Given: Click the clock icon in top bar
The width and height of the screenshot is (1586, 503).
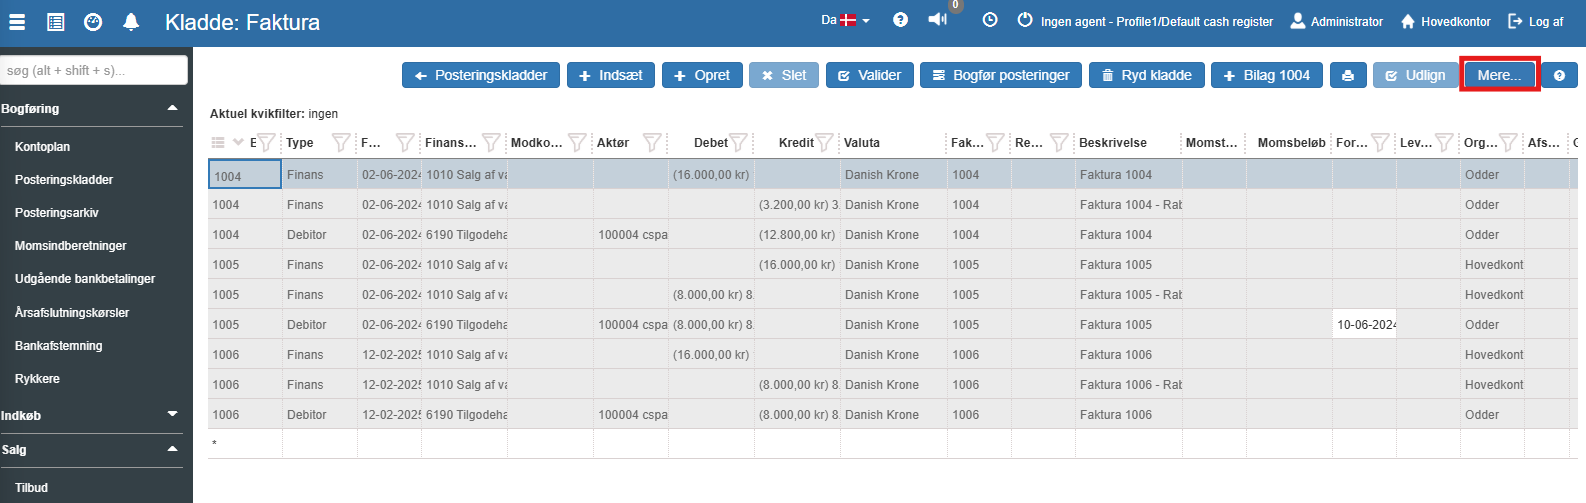Looking at the screenshot, I should coord(990,20).
